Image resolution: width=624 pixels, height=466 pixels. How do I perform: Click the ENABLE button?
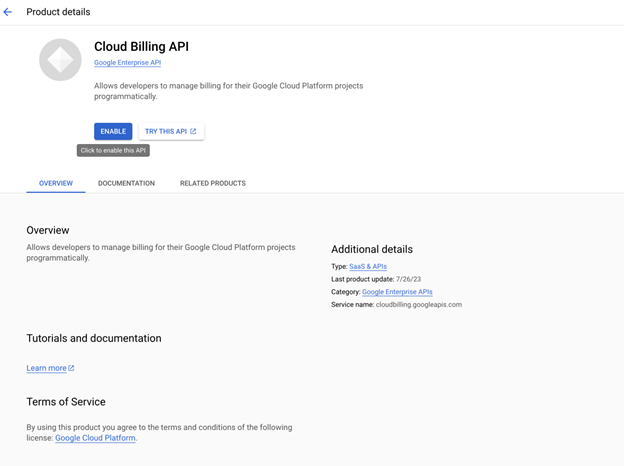tap(113, 131)
